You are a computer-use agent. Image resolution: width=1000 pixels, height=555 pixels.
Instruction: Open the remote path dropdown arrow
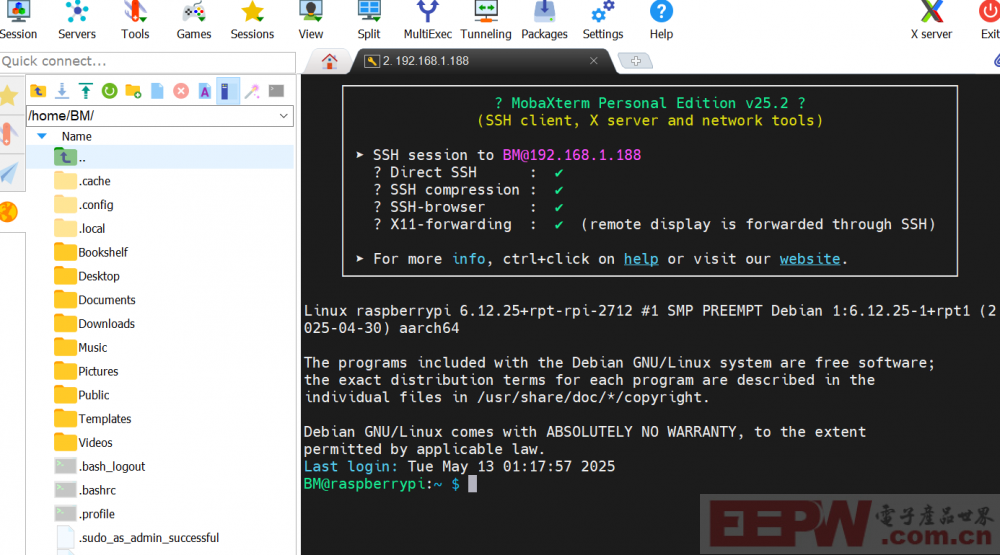point(284,116)
